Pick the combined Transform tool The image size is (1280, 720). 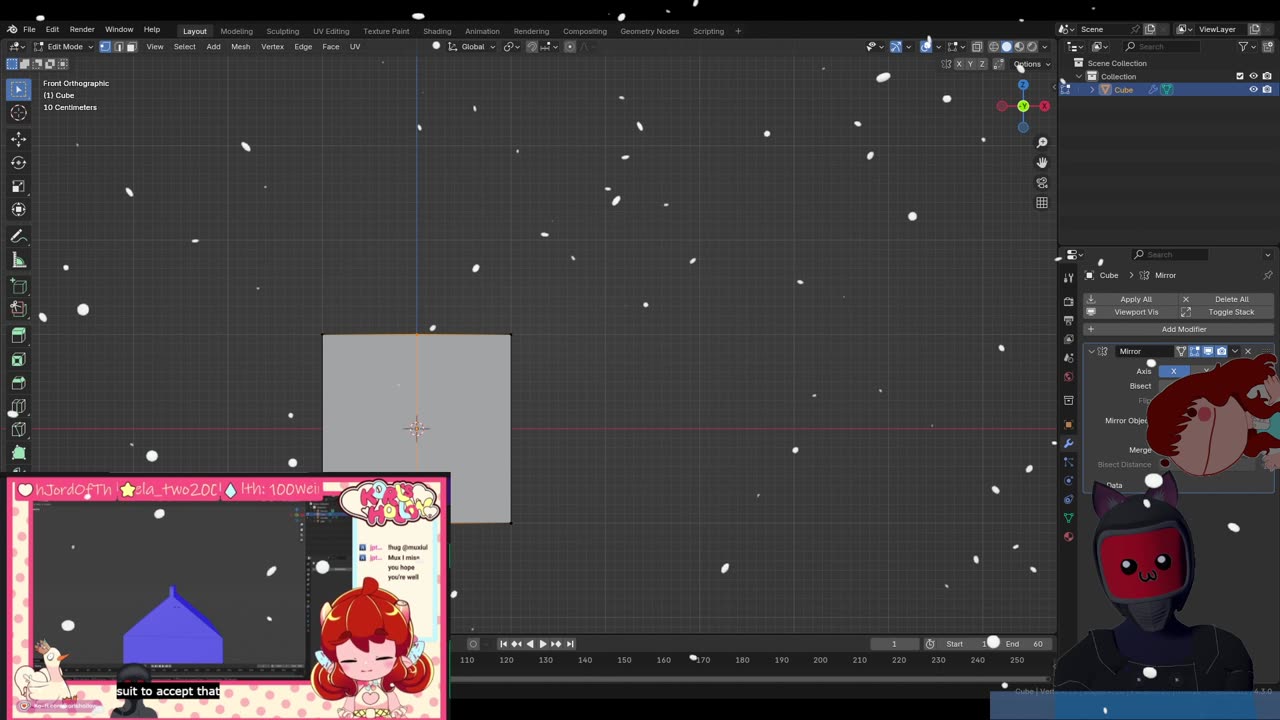coord(18,210)
